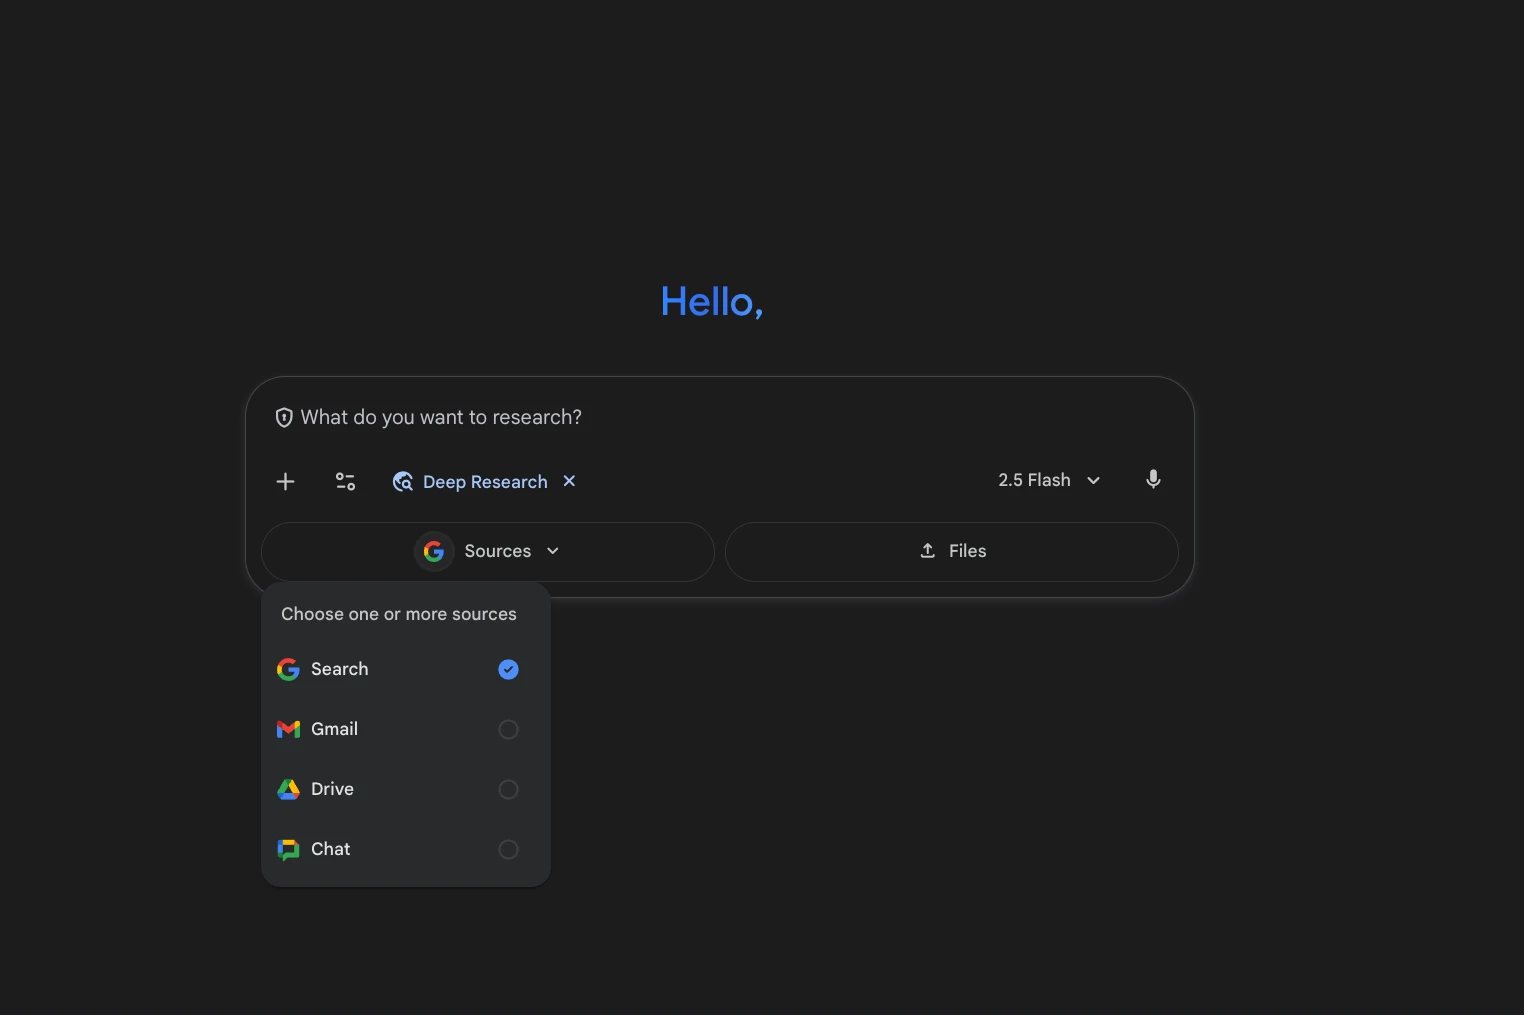This screenshot has width=1524, height=1015.
Task: Click the Deep Research magnifier icon
Action: pyautogui.click(x=403, y=481)
